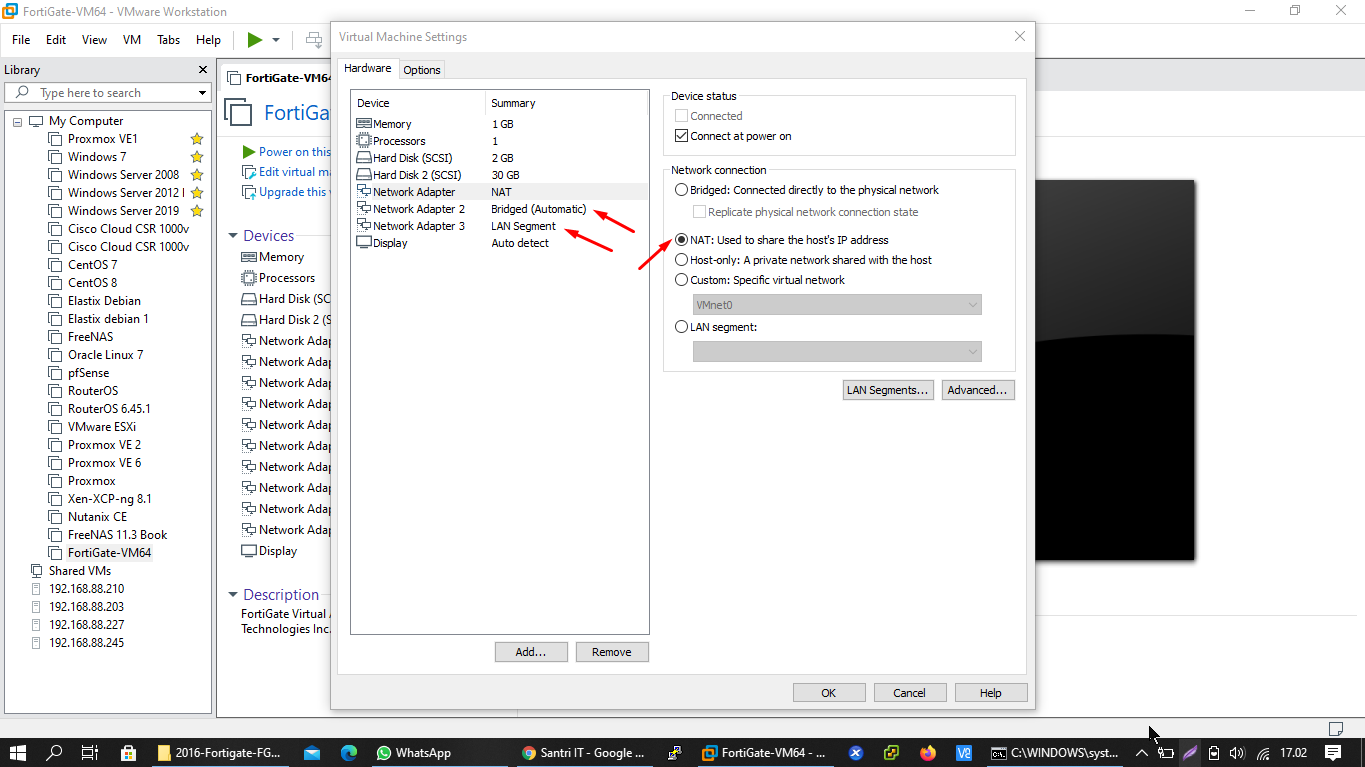Select Hard Disk (SCSI) 2 GB entry

pyautogui.click(x=500, y=158)
